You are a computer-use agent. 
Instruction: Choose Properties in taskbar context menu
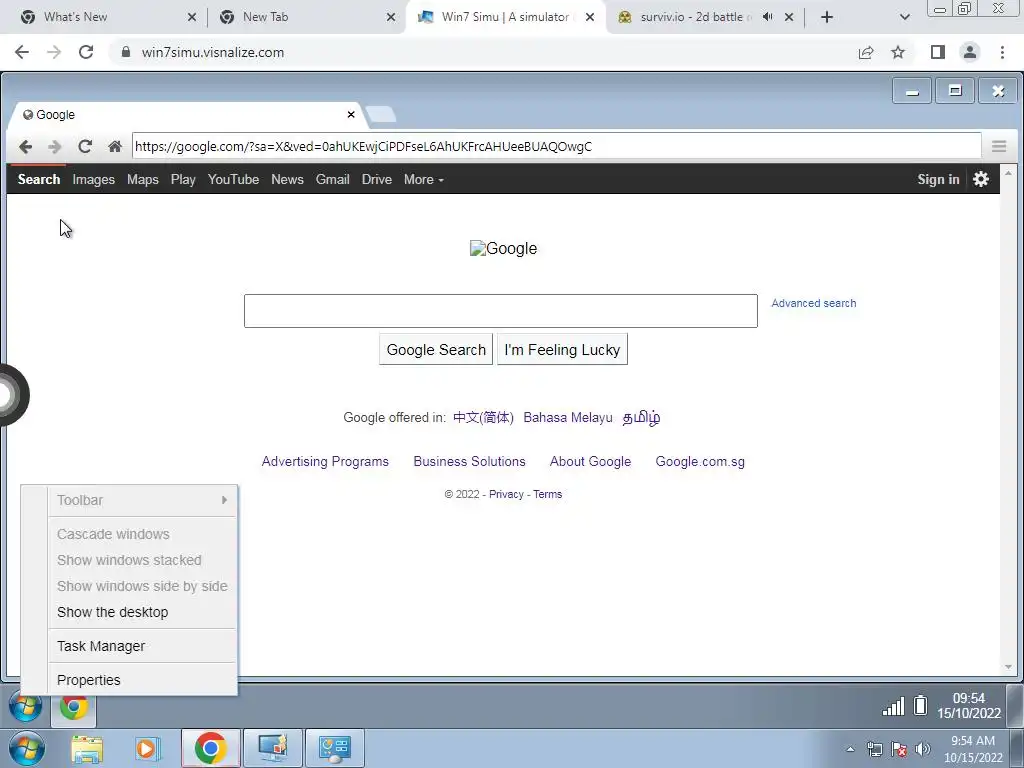[x=88, y=680]
